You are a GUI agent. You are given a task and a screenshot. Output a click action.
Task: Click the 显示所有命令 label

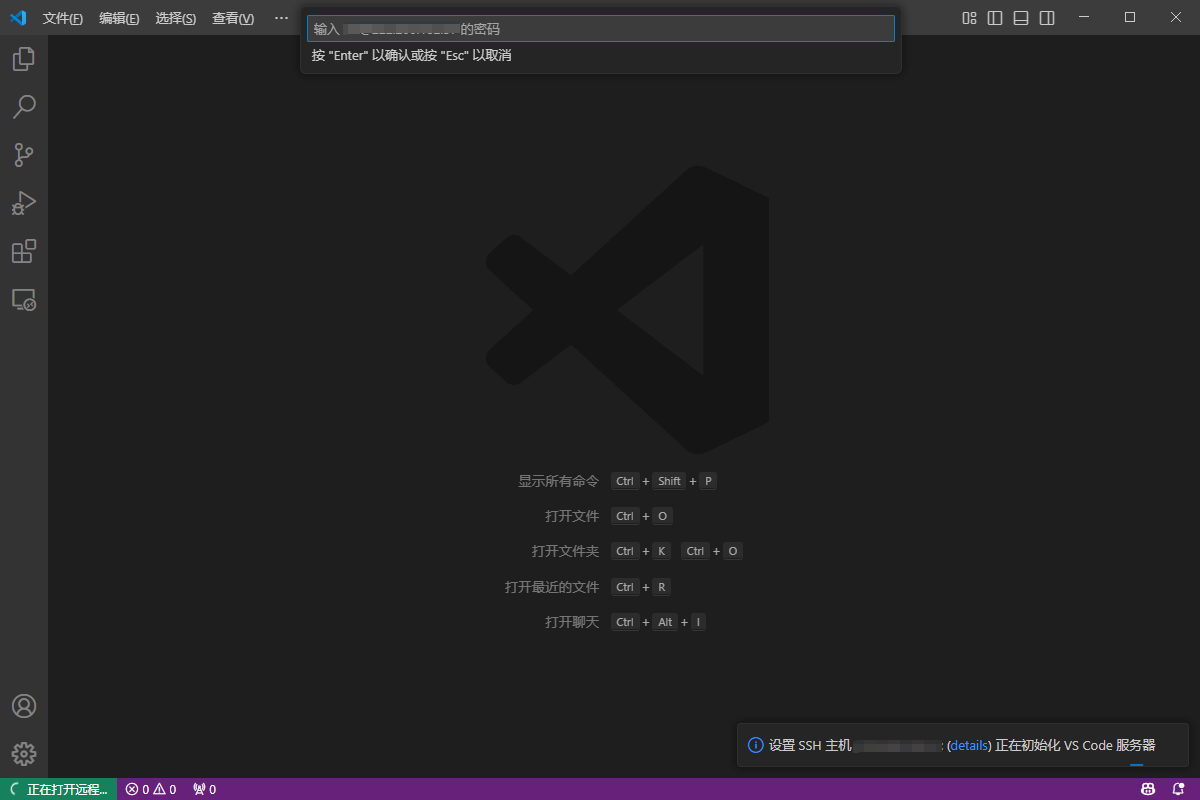click(558, 481)
